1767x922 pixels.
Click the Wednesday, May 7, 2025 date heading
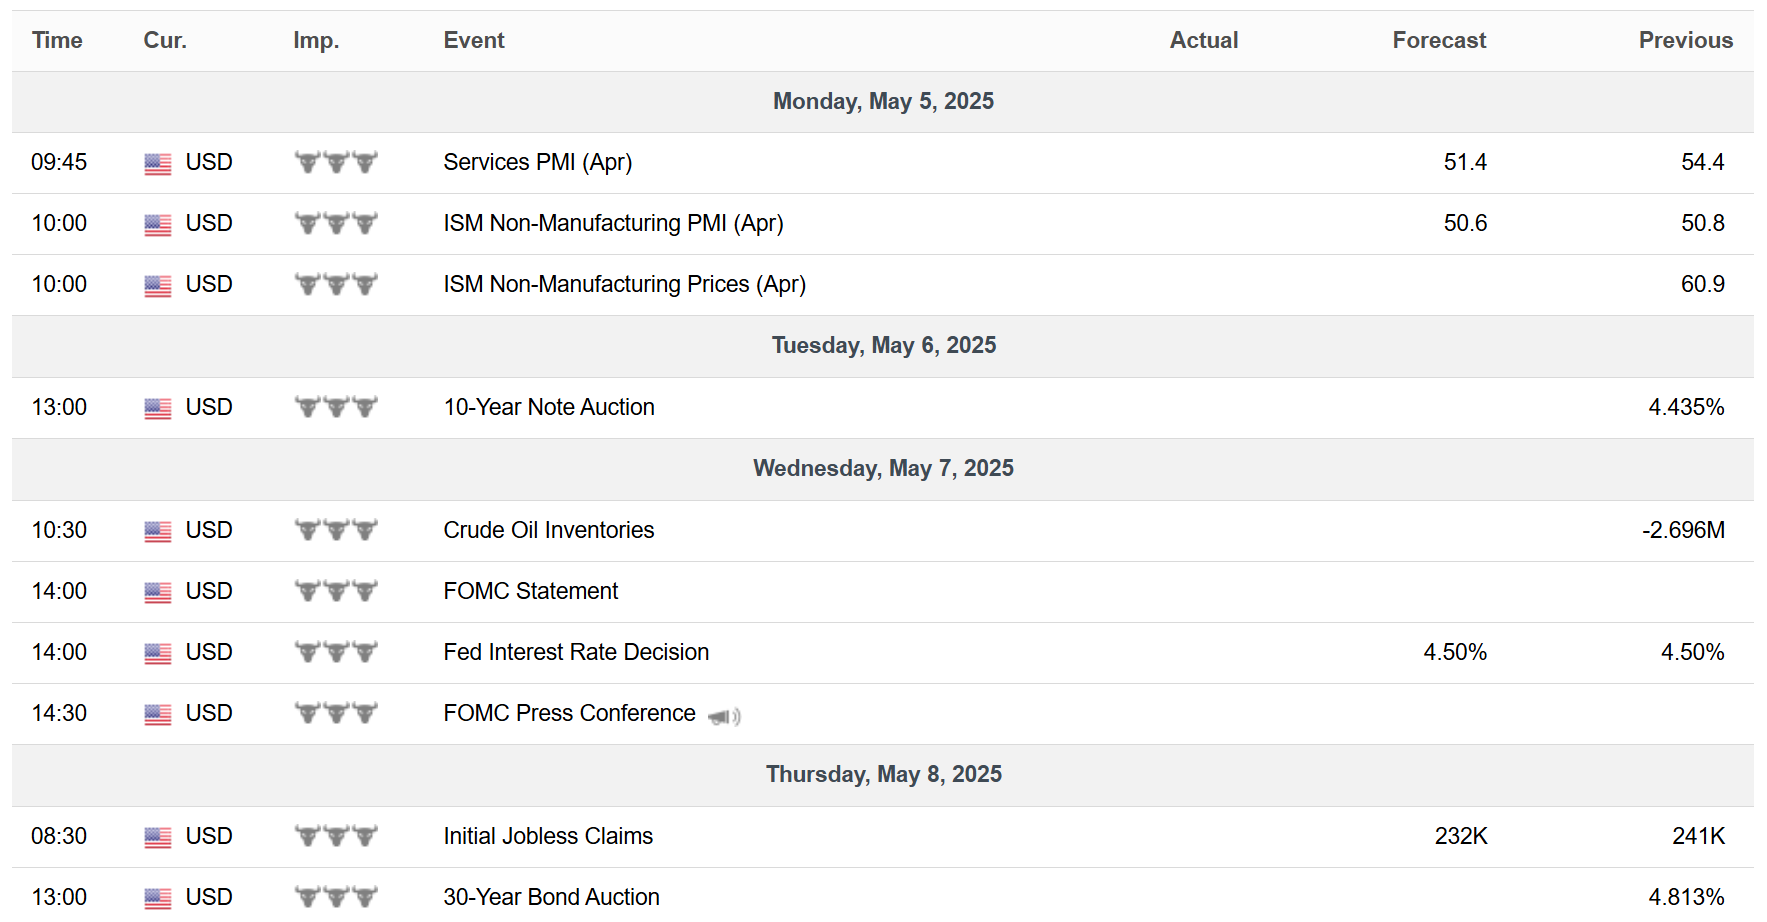(x=883, y=468)
